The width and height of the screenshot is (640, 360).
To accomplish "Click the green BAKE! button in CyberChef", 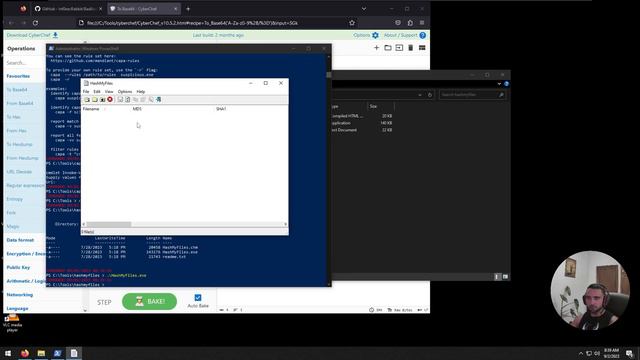I will [149, 302].
